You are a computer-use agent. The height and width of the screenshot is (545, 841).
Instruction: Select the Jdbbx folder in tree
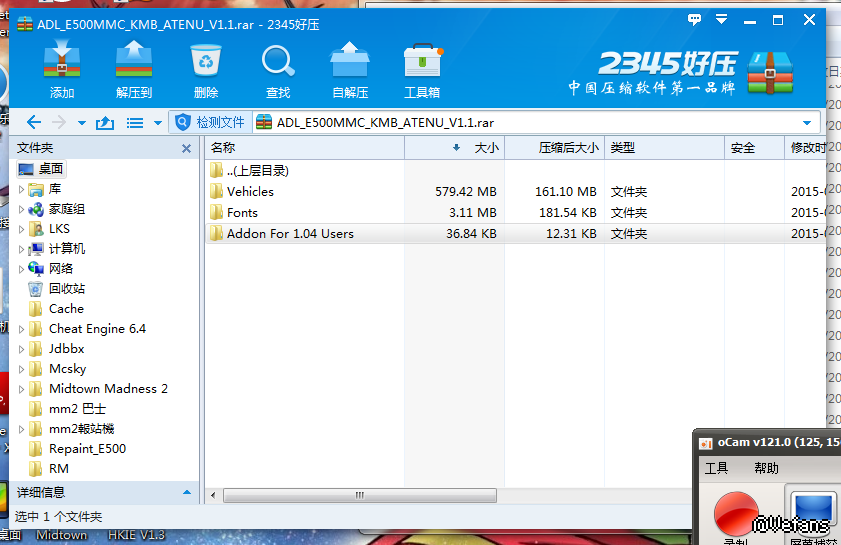(x=67, y=349)
